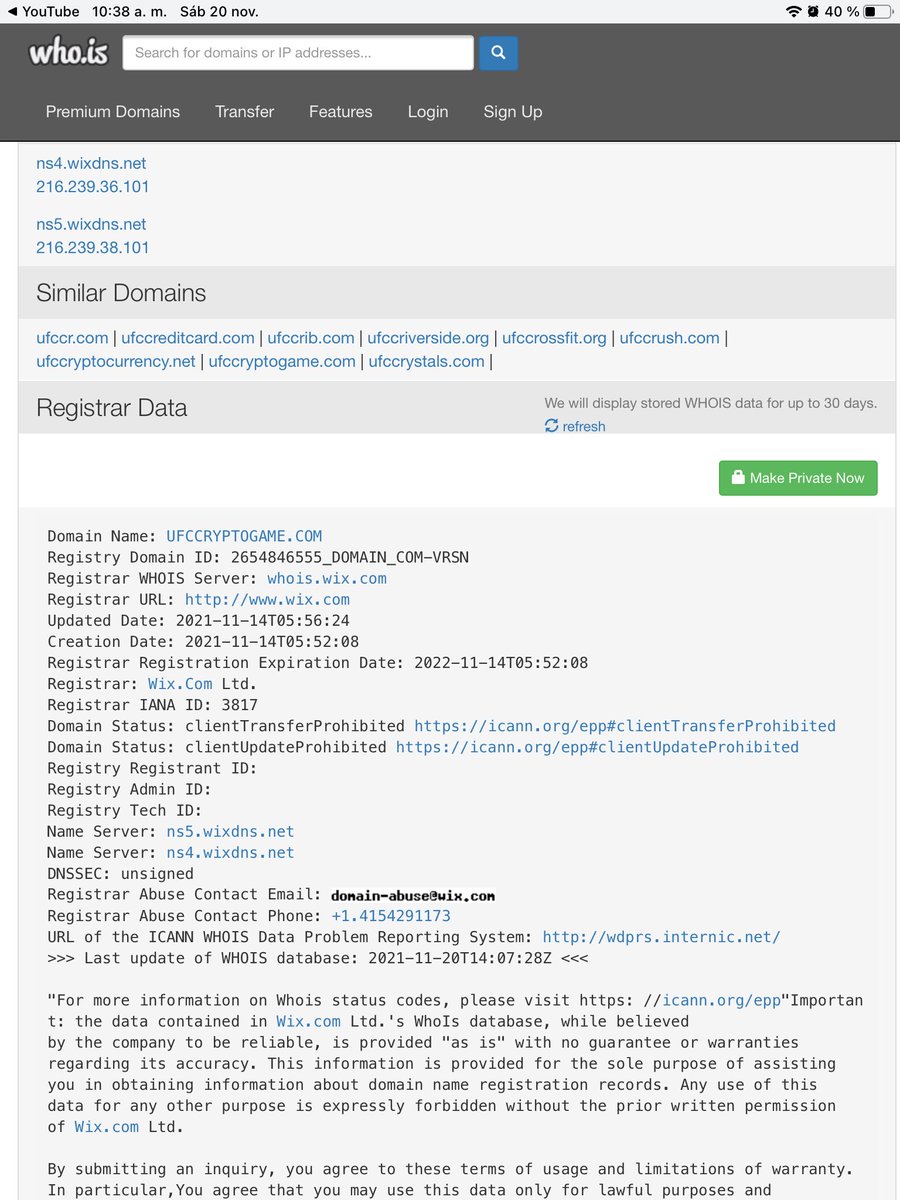Click the Make Private Now button
This screenshot has height=1200, width=900.
coord(798,478)
